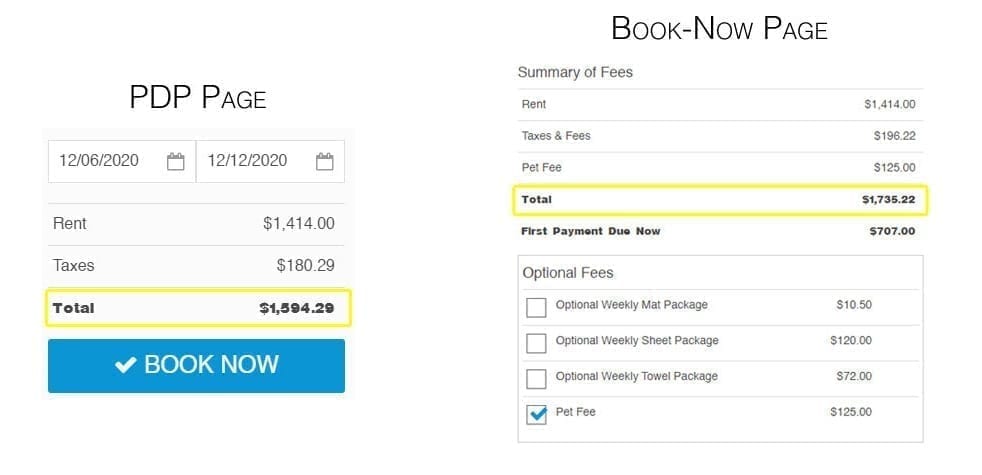This screenshot has width=982, height=475.
Task: Click the 12/06/2020 check-in date field
Action: tap(100, 161)
